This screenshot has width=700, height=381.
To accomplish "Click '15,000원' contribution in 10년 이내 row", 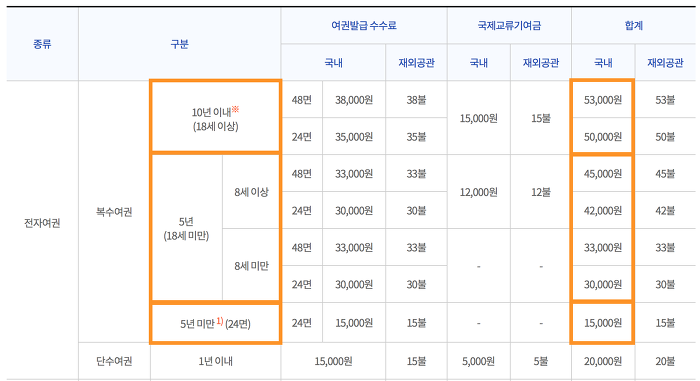I will pos(479,118).
